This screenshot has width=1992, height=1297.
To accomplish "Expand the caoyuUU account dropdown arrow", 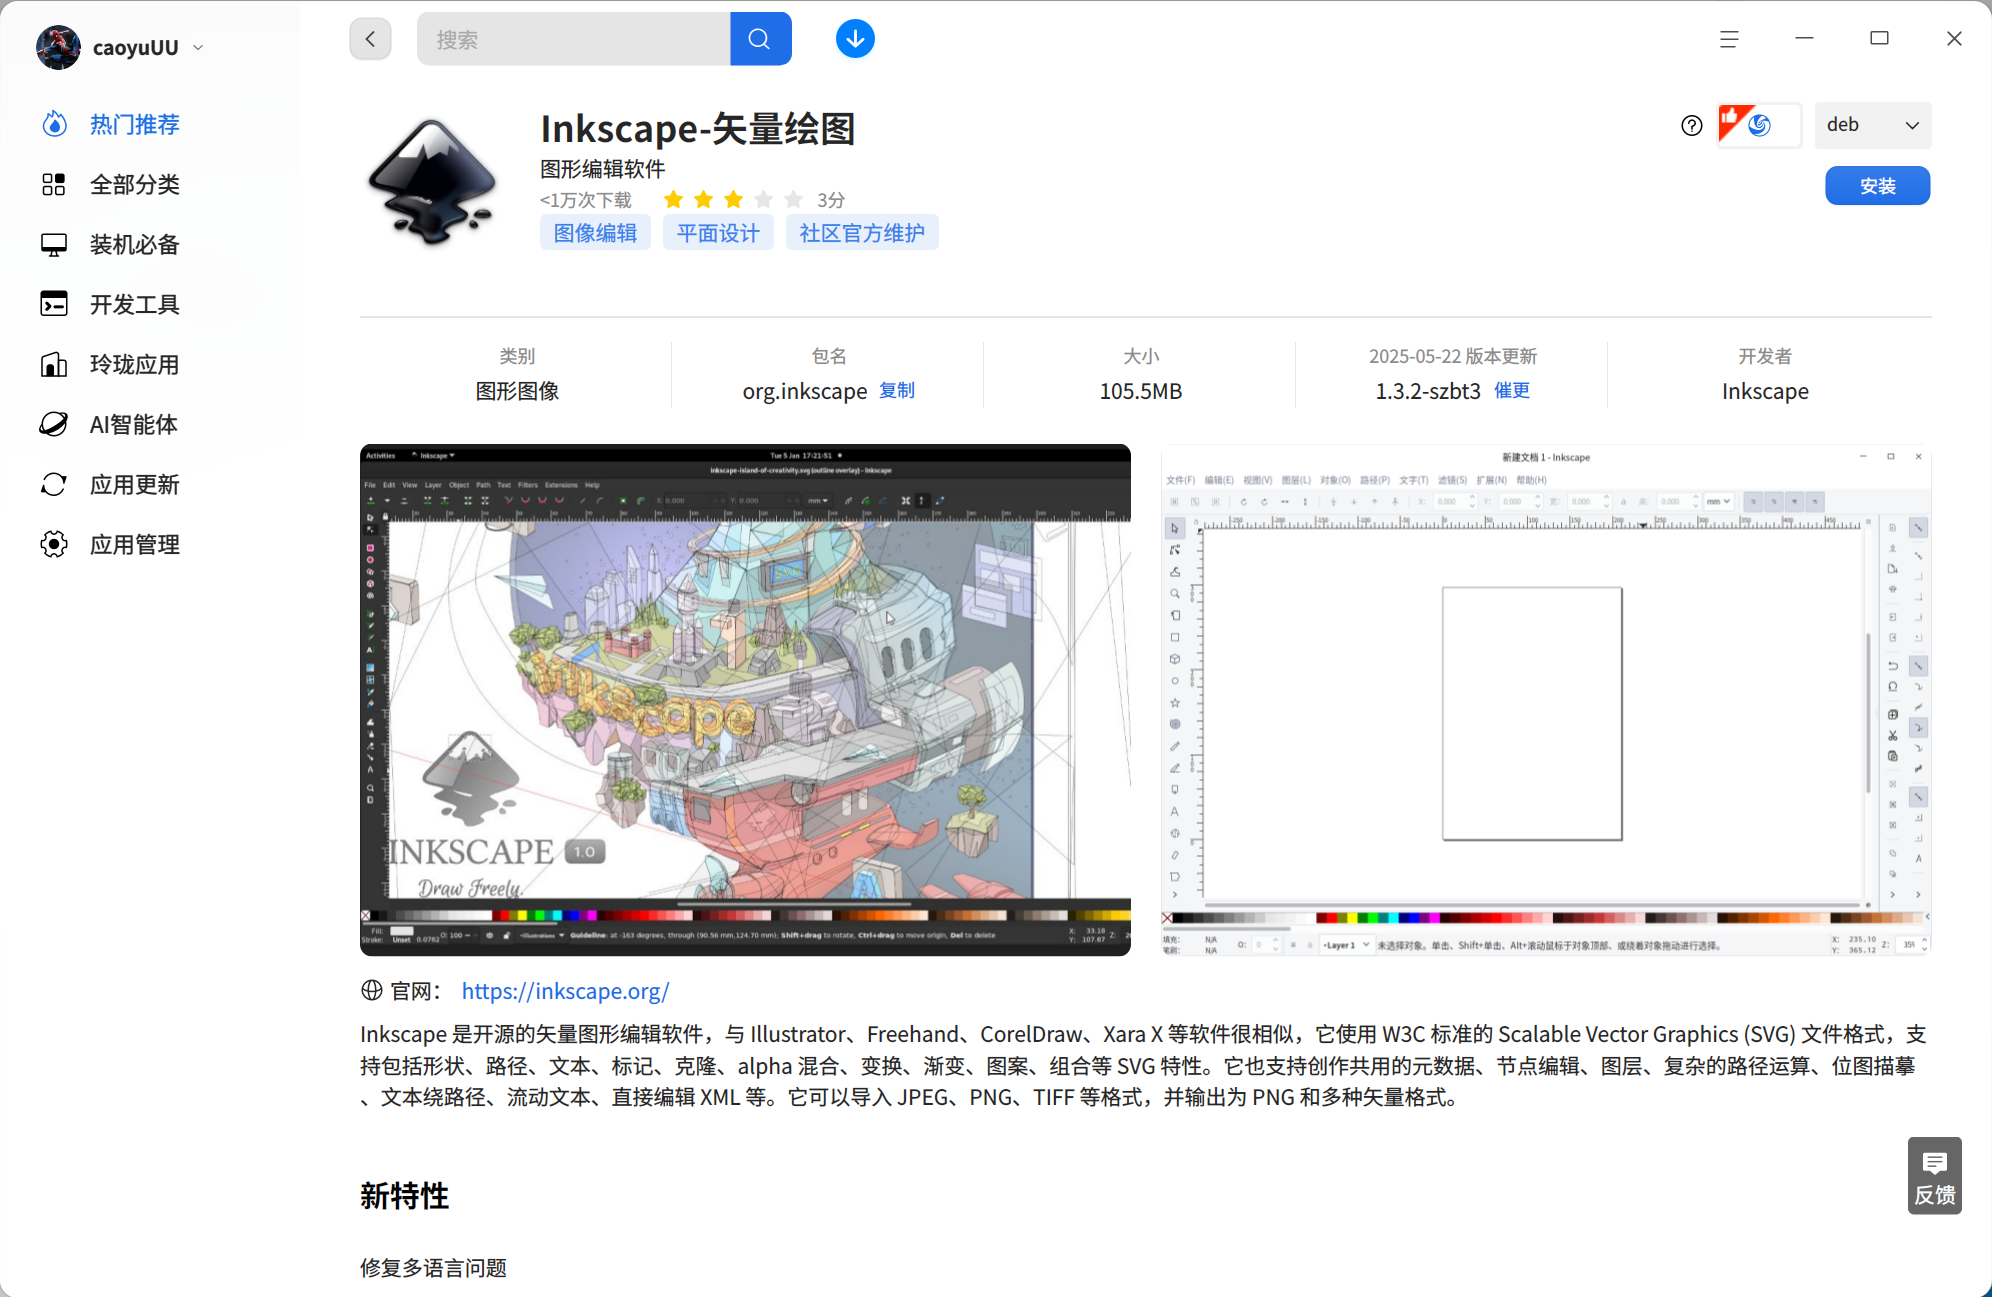I will 198,47.
